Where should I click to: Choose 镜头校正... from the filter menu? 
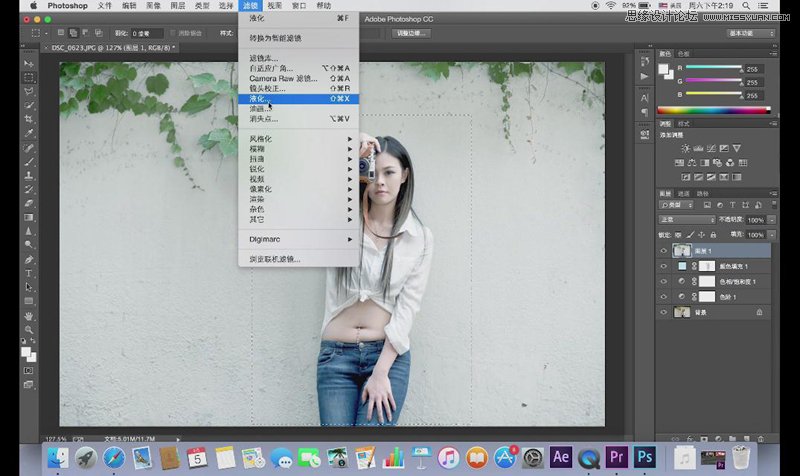pos(298,89)
